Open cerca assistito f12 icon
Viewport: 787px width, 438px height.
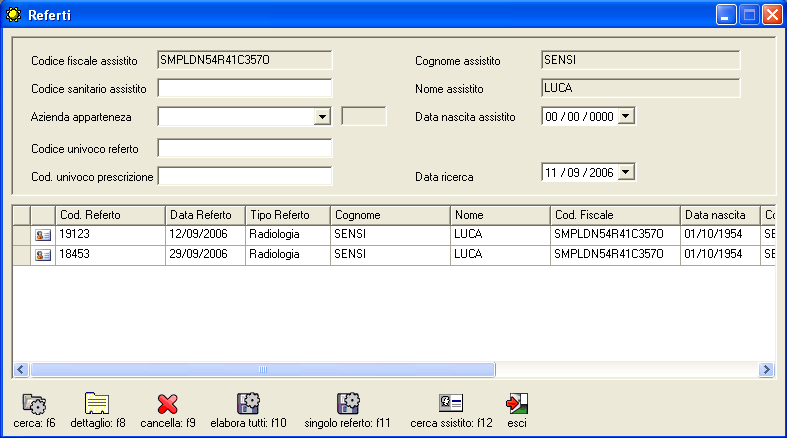click(451, 403)
